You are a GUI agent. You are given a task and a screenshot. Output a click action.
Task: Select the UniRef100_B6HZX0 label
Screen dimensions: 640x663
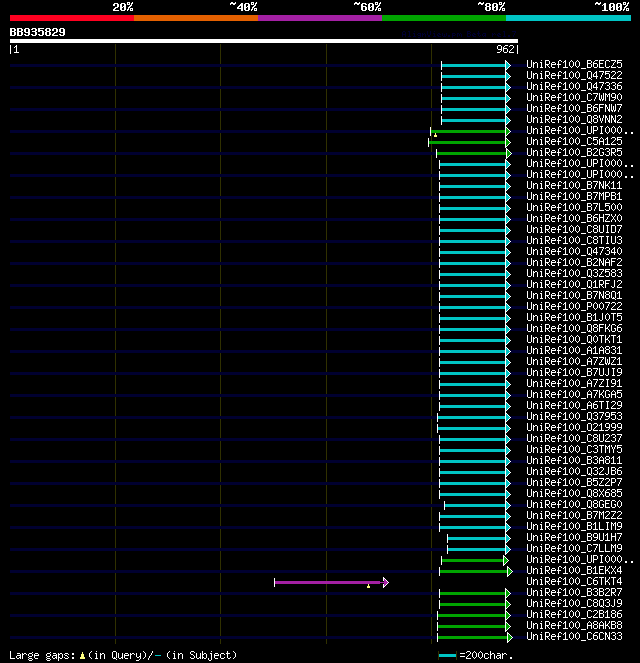point(574,219)
